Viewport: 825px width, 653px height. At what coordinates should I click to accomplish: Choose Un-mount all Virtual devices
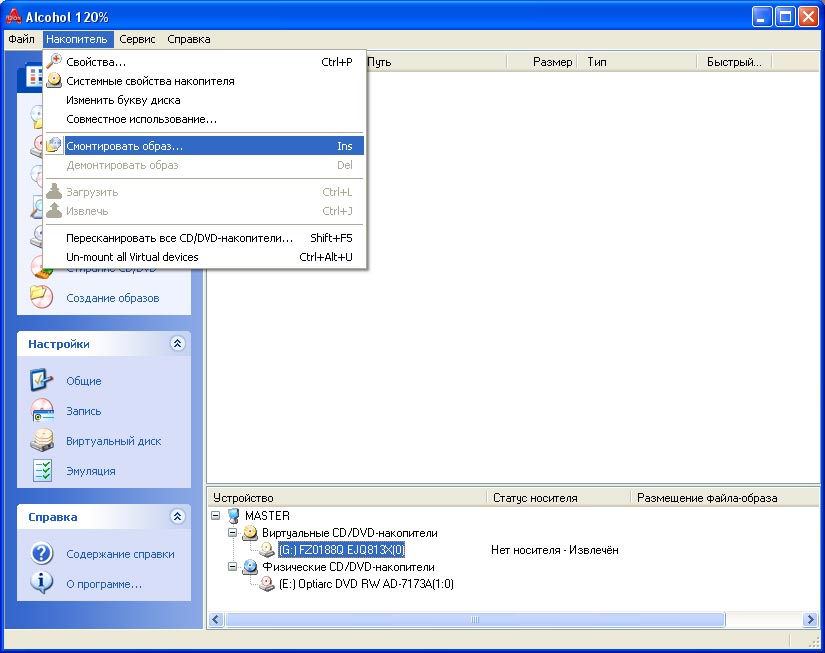tap(205, 257)
